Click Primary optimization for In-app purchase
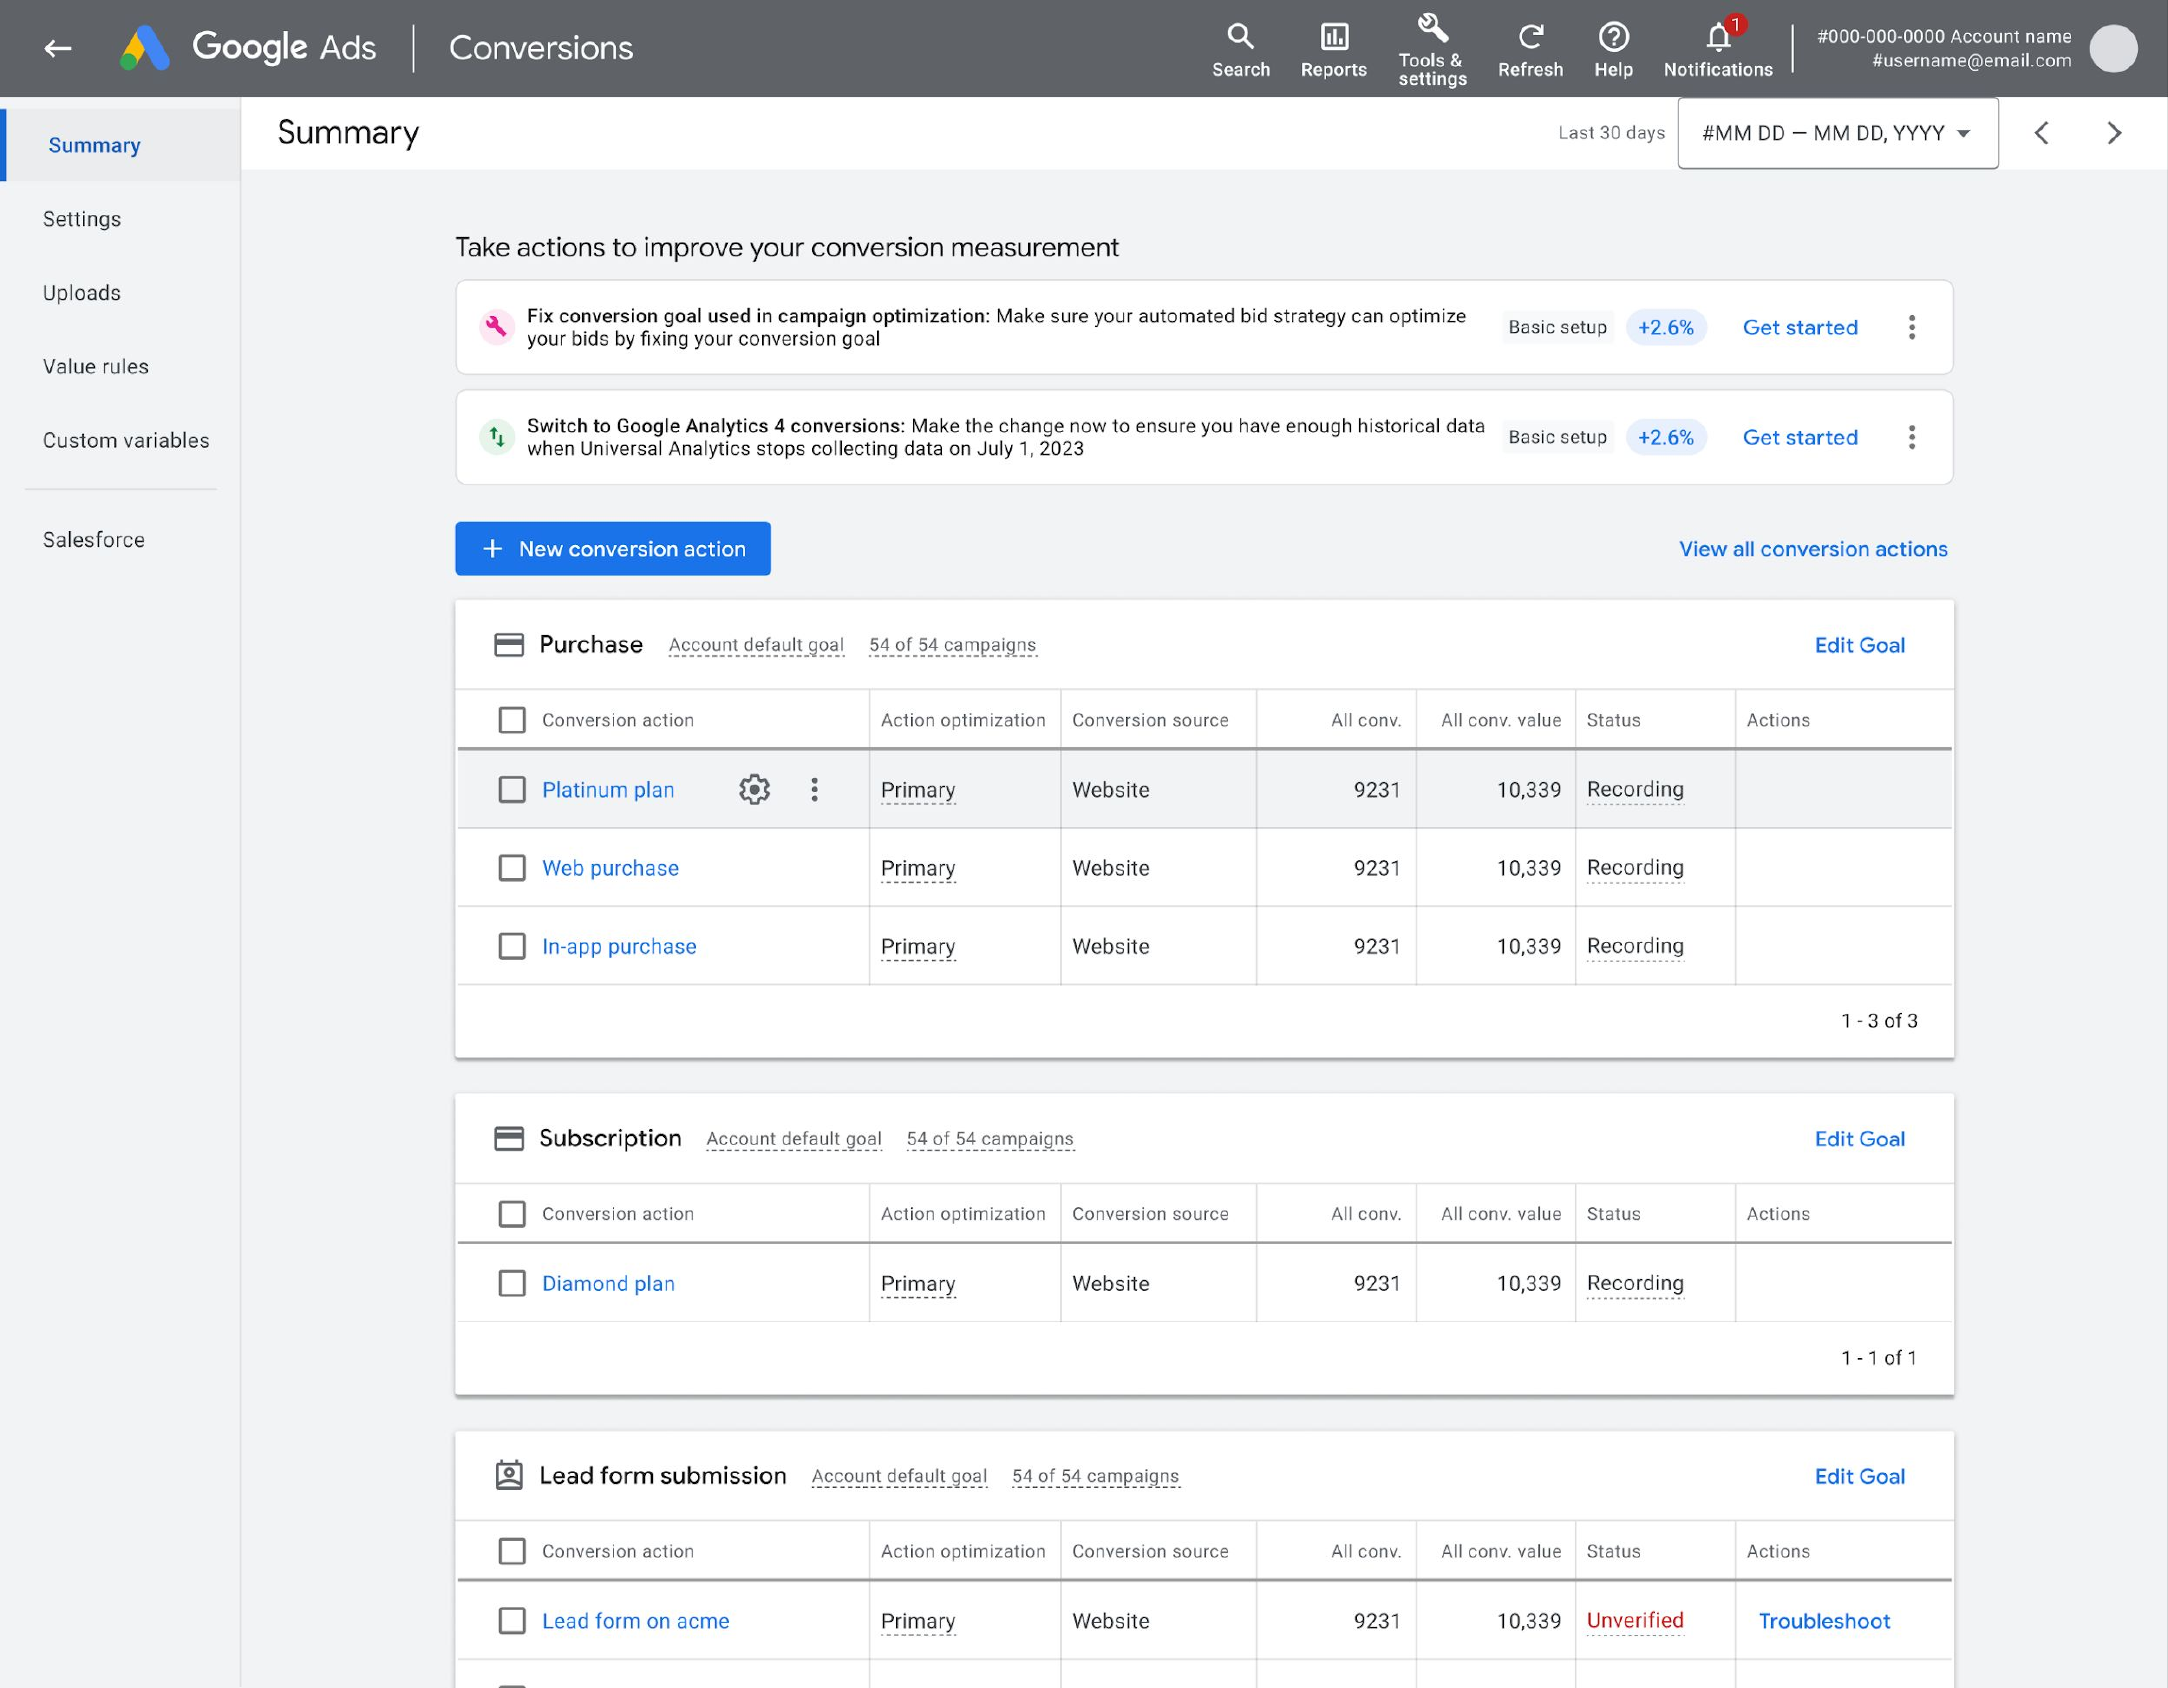The width and height of the screenshot is (2168, 1688). tap(918, 946)
